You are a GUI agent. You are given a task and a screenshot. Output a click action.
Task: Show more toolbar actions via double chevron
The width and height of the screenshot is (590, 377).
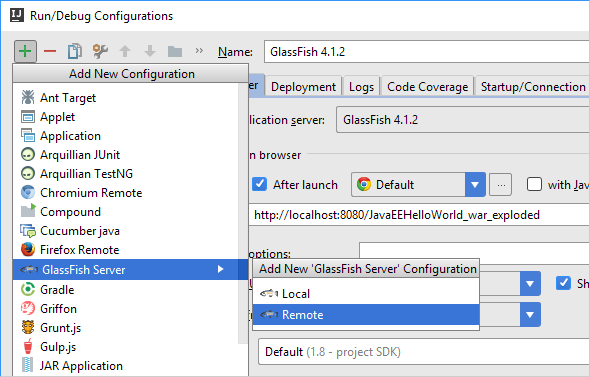tap(199, 50)
